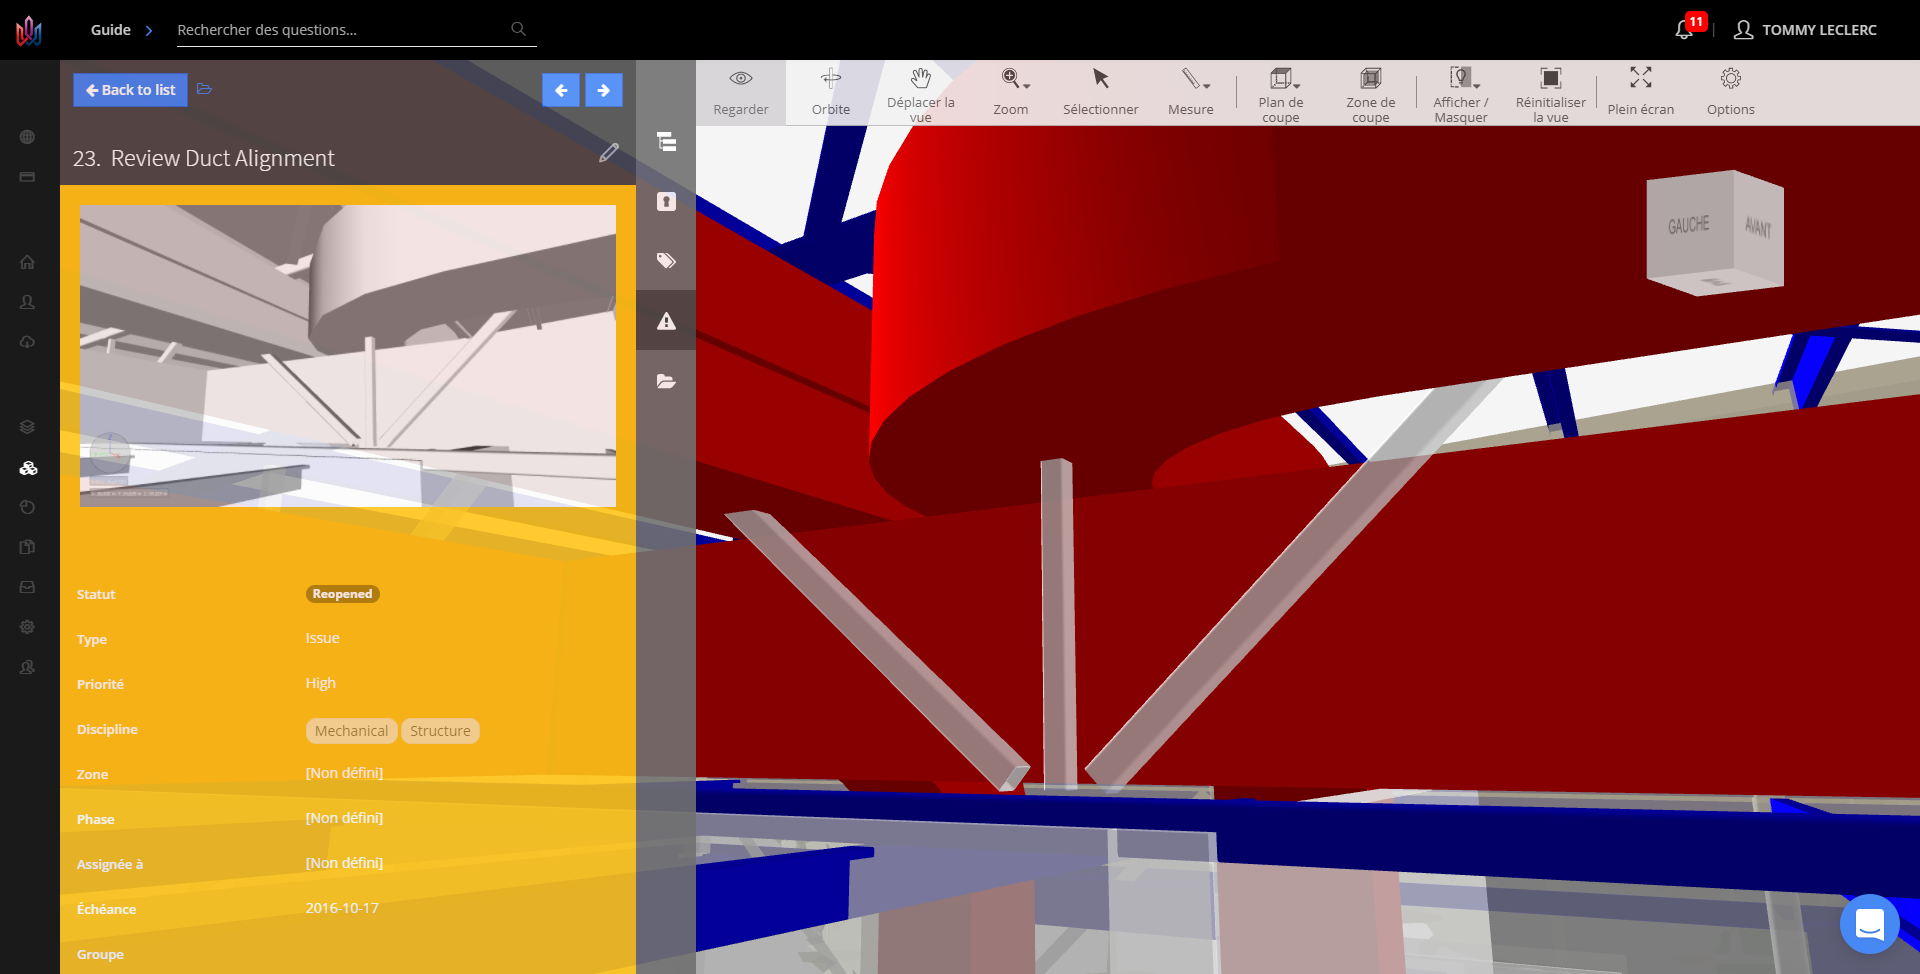This screenshot has height=974, width=1920.
Task: Click the Zone value [Non défini]
Action: coord(344,773)
